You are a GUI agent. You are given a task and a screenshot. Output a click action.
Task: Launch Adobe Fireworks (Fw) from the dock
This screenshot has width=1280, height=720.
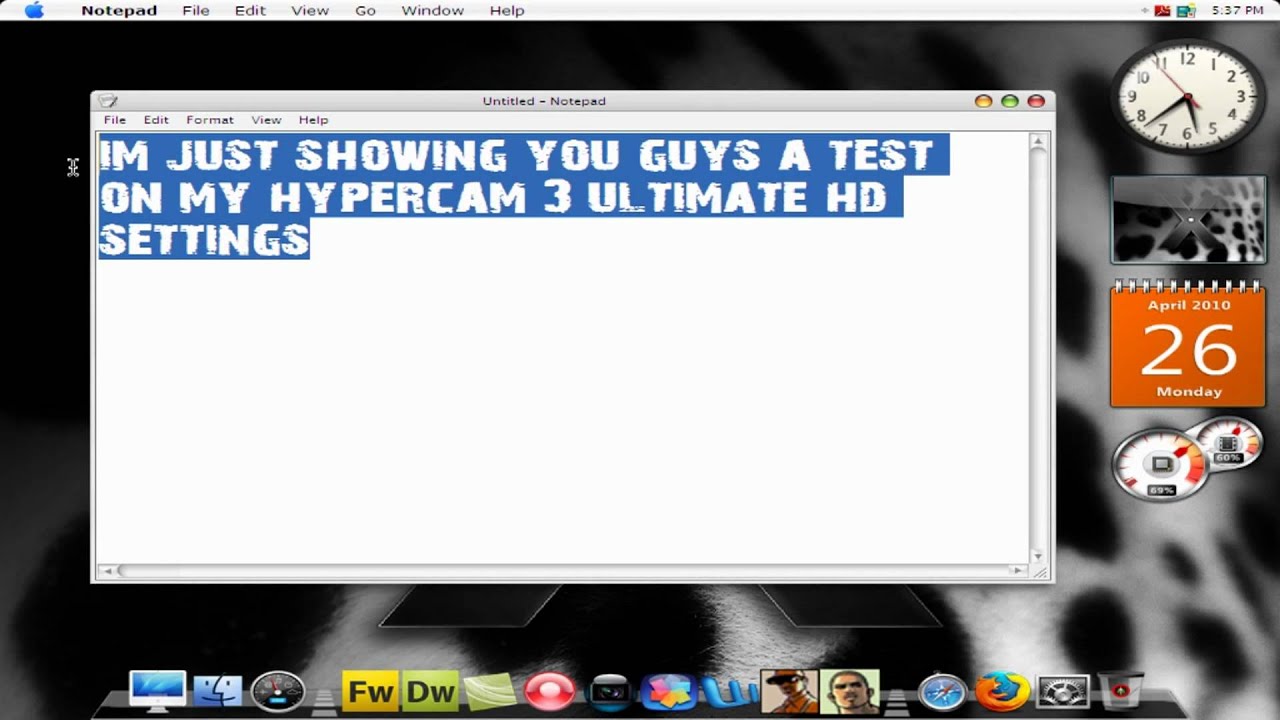click(371, 691)
